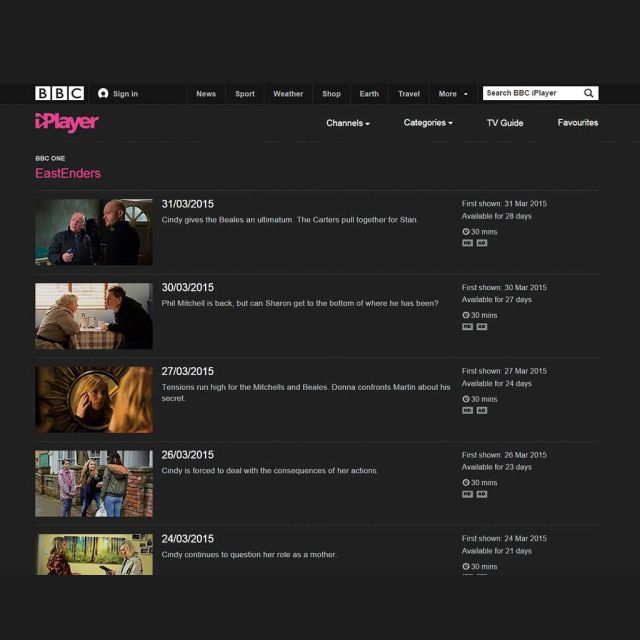Viewport: 640px width, 640px height.
Task: Click 'Available for 21 days' text
Action: point(497,551)
